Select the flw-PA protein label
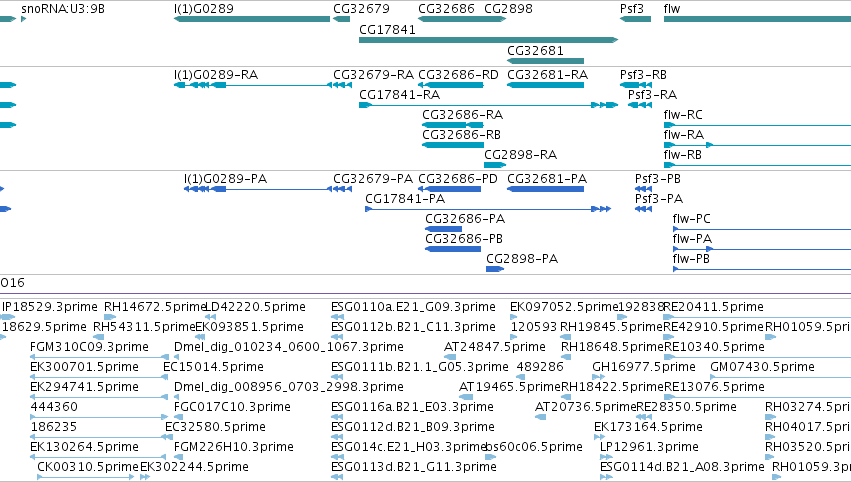The image size is (851, 482). (x=692, y=239)
